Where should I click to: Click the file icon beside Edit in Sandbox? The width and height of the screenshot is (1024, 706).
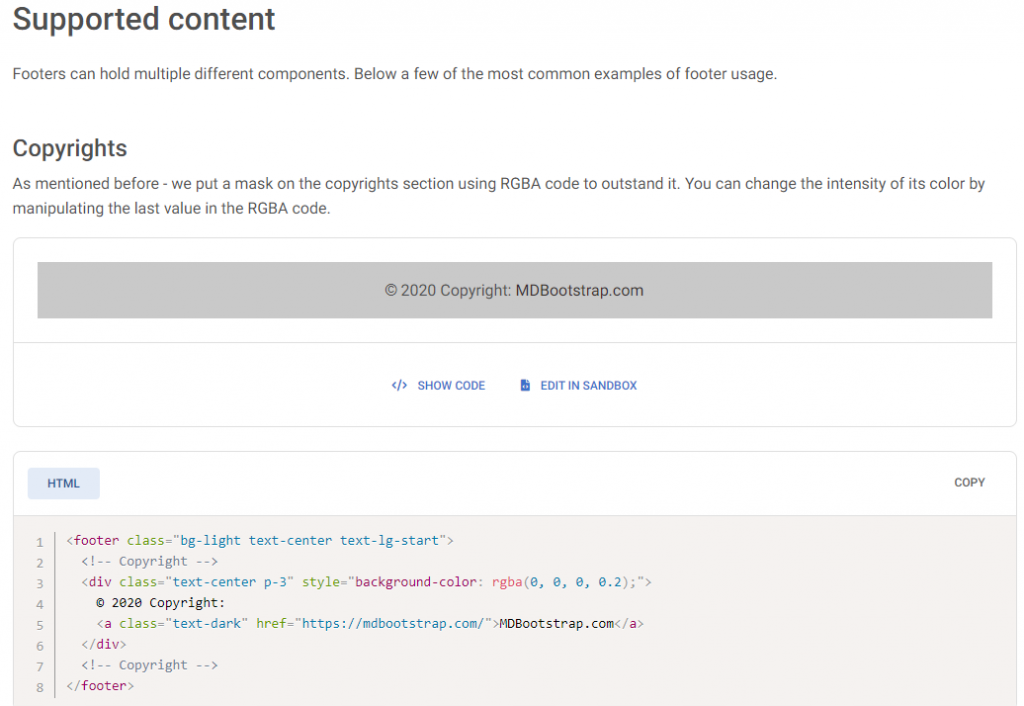(525, 385)
